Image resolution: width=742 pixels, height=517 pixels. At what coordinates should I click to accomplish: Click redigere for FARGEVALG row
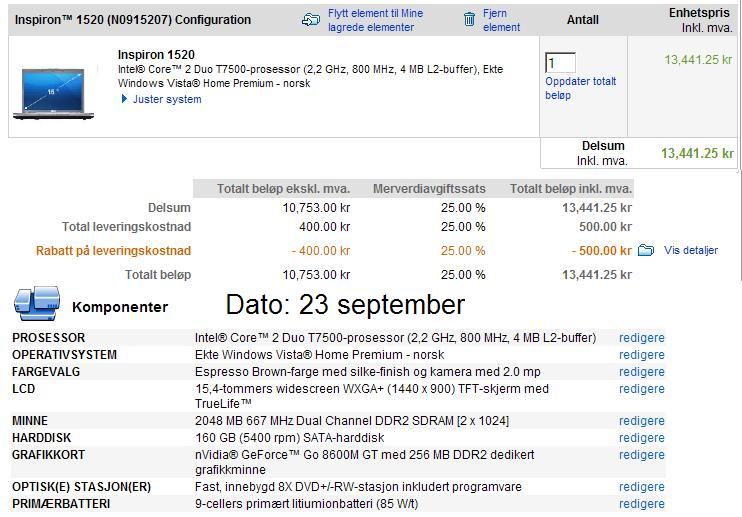(x=642, y=372)
